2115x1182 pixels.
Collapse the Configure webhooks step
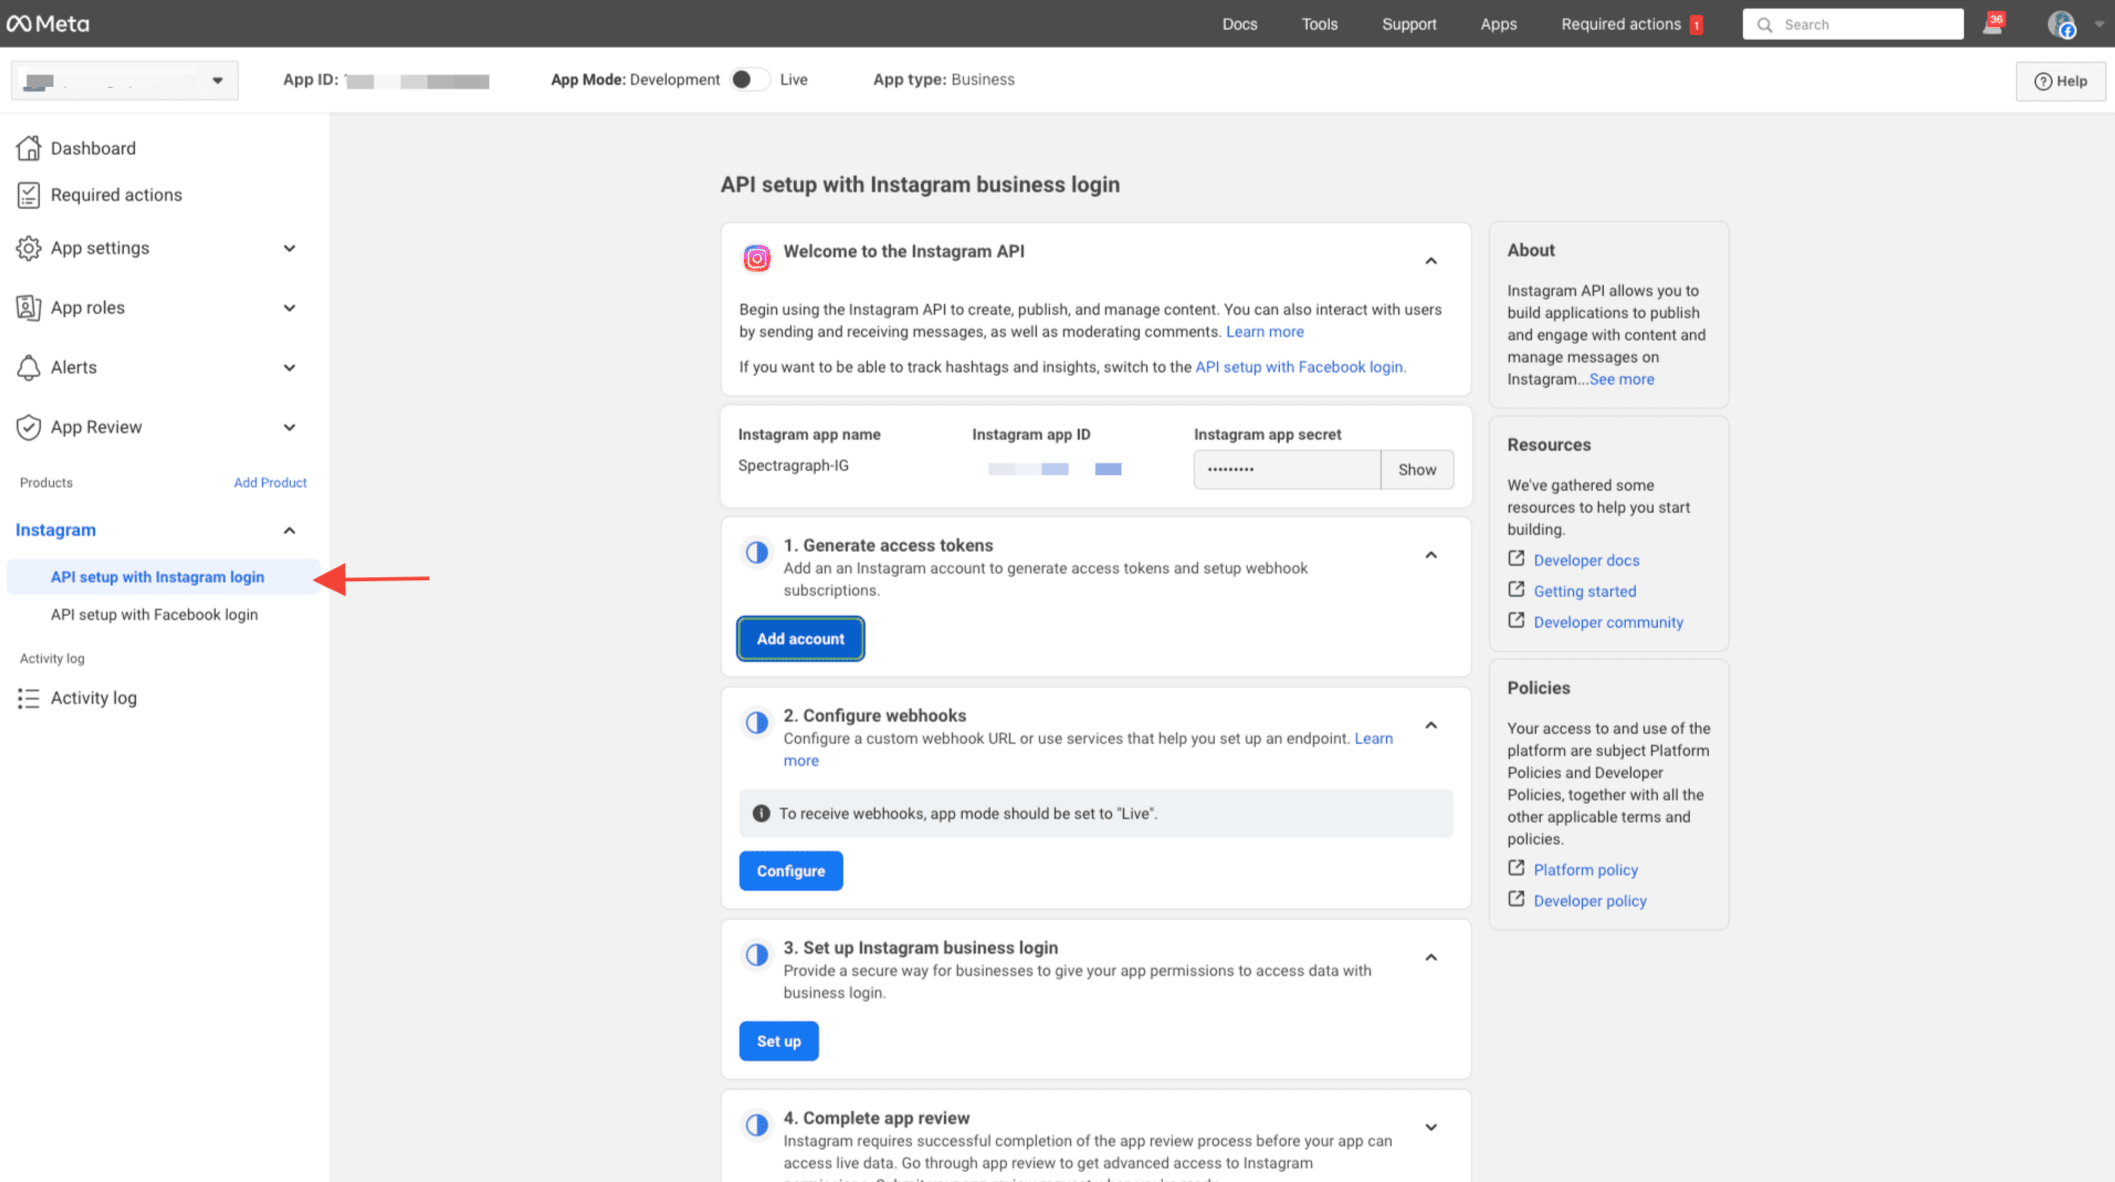(1431, 725)
